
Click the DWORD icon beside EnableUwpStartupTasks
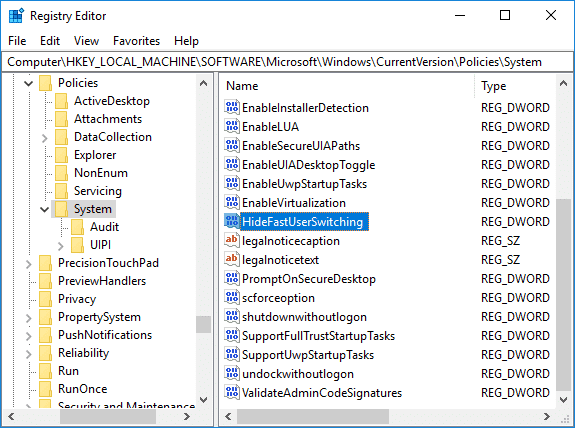(231, 184)
